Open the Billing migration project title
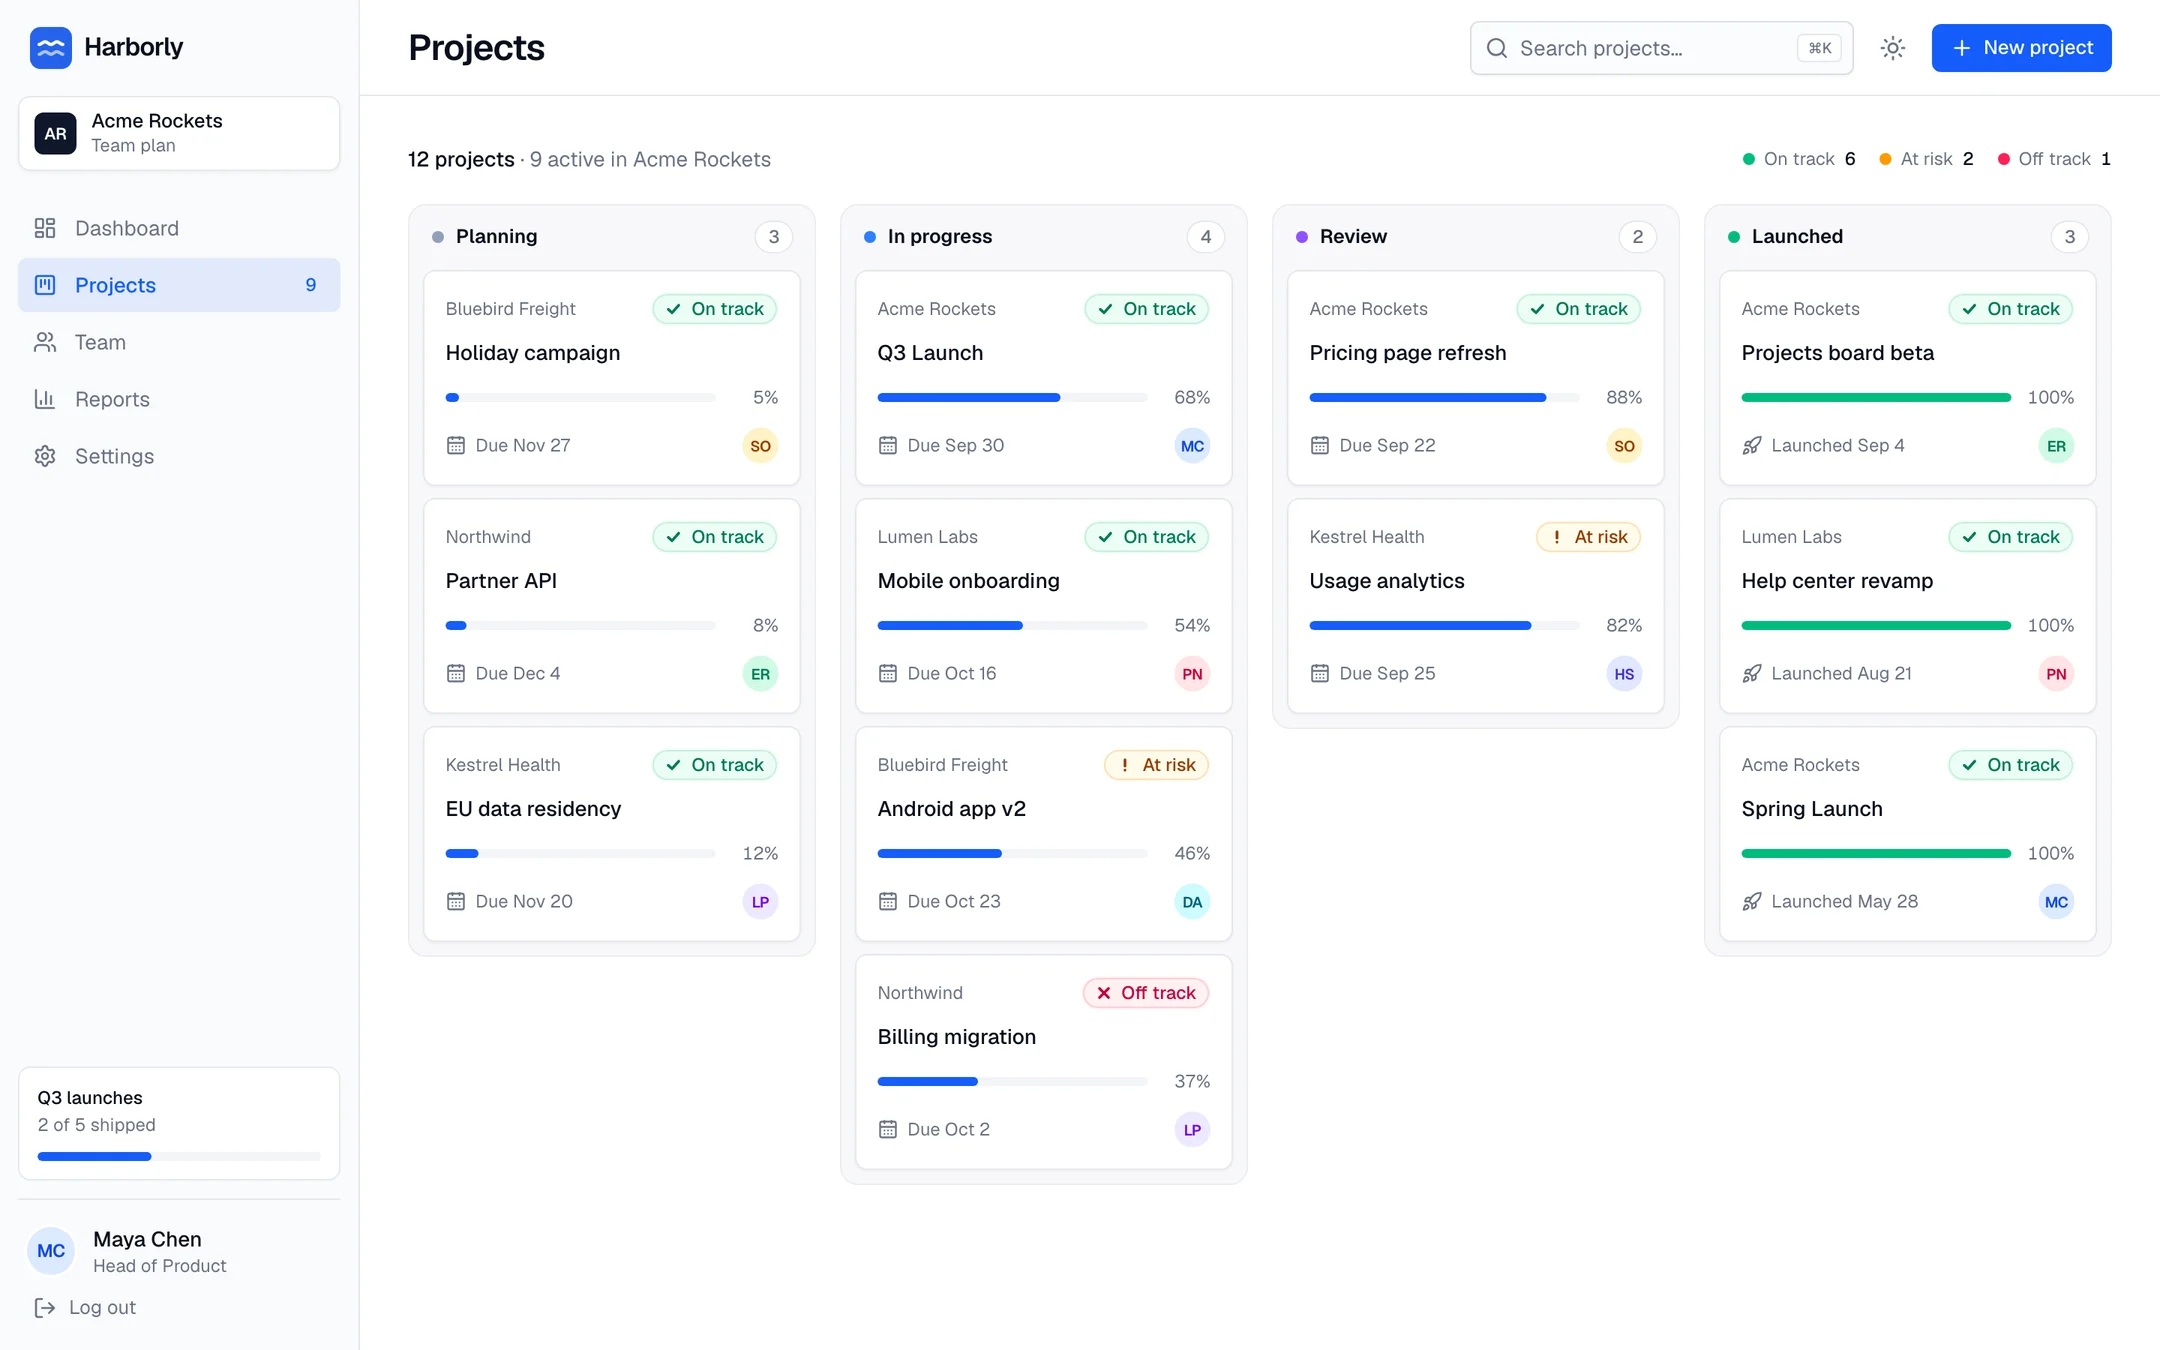The image size is (2160, 1350). (957, 1037)
